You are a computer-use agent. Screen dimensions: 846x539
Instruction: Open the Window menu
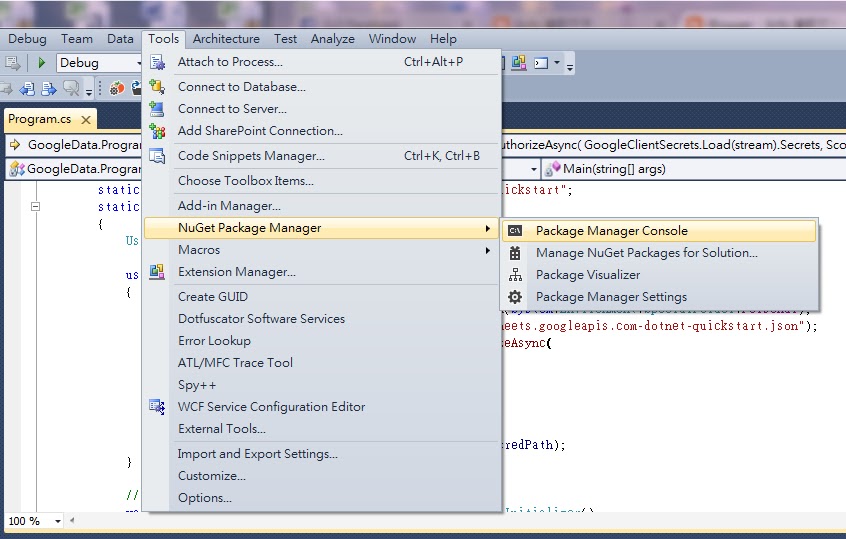[392, 39]
